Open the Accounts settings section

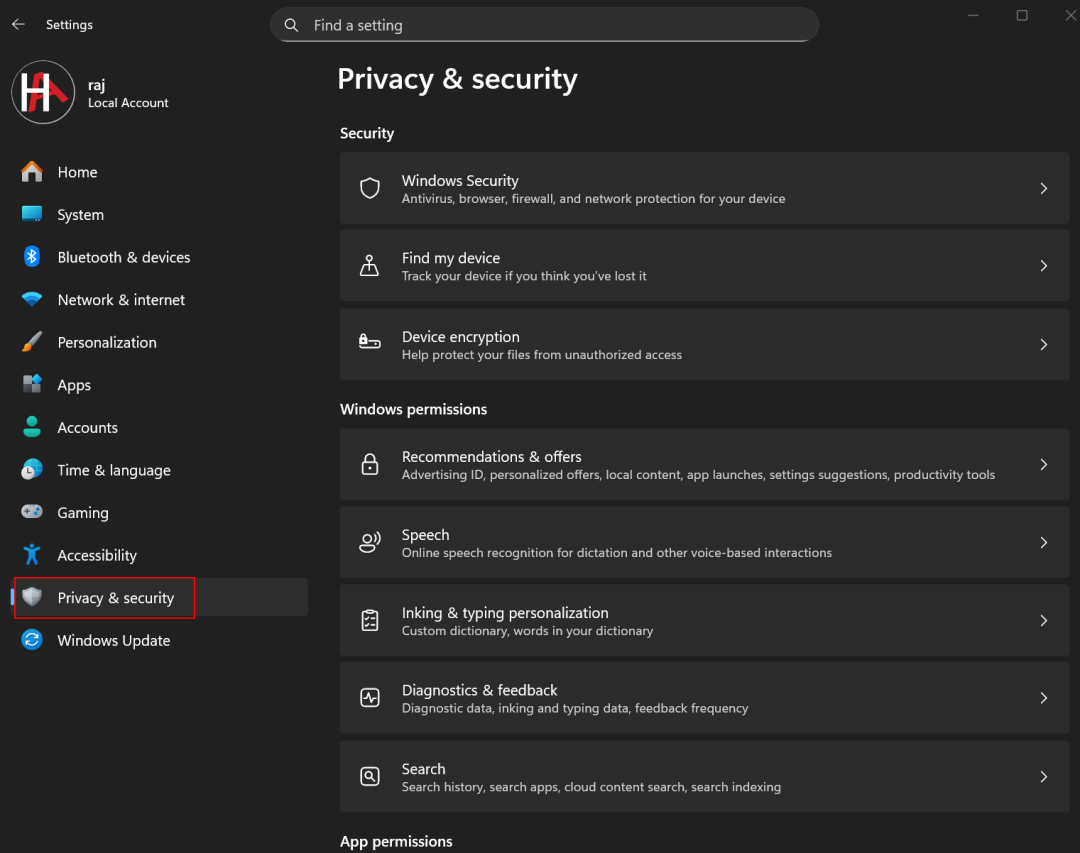87,427
